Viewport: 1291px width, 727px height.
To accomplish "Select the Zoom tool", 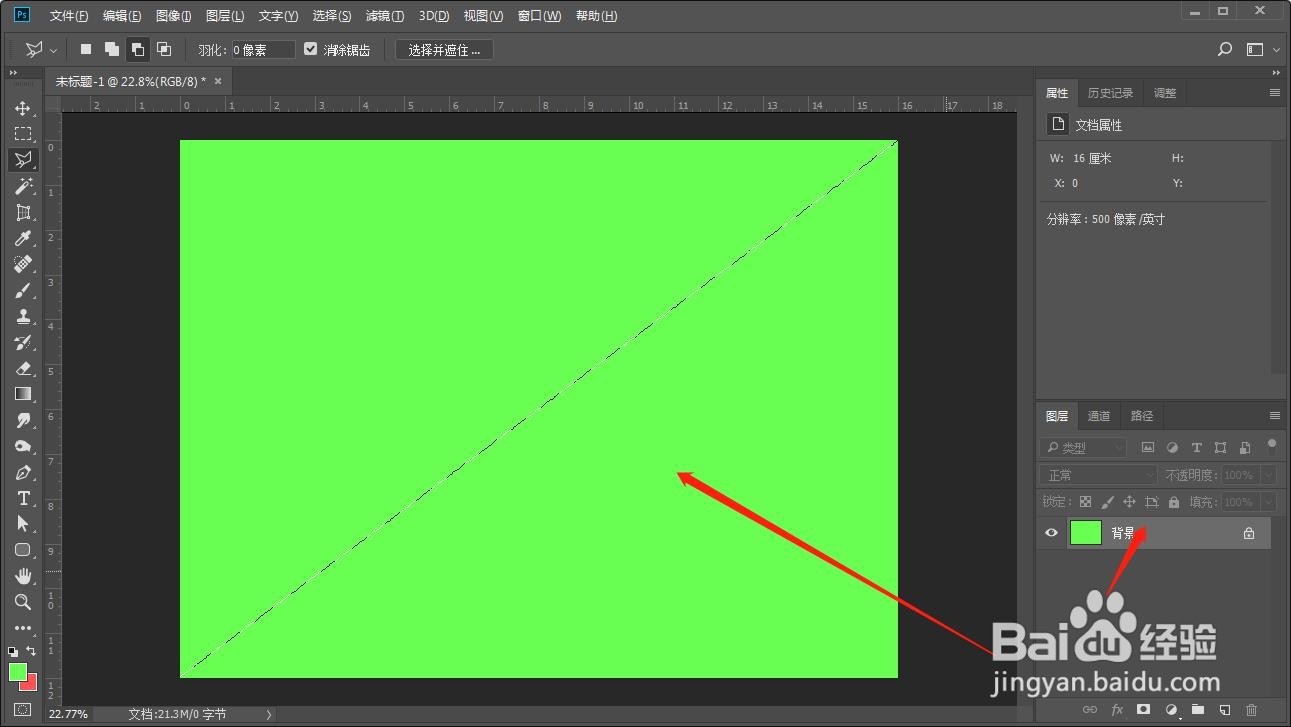I will point(23,602).
